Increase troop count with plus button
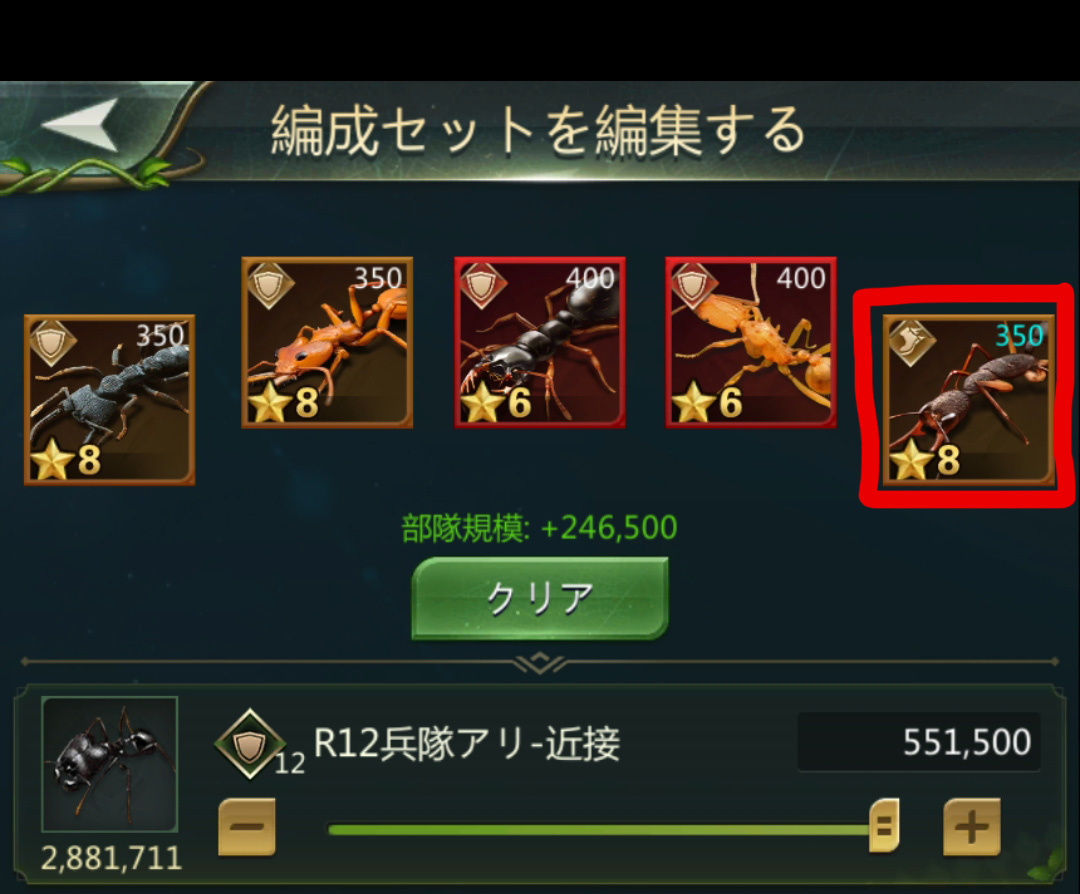 click(x=972, y=827)
